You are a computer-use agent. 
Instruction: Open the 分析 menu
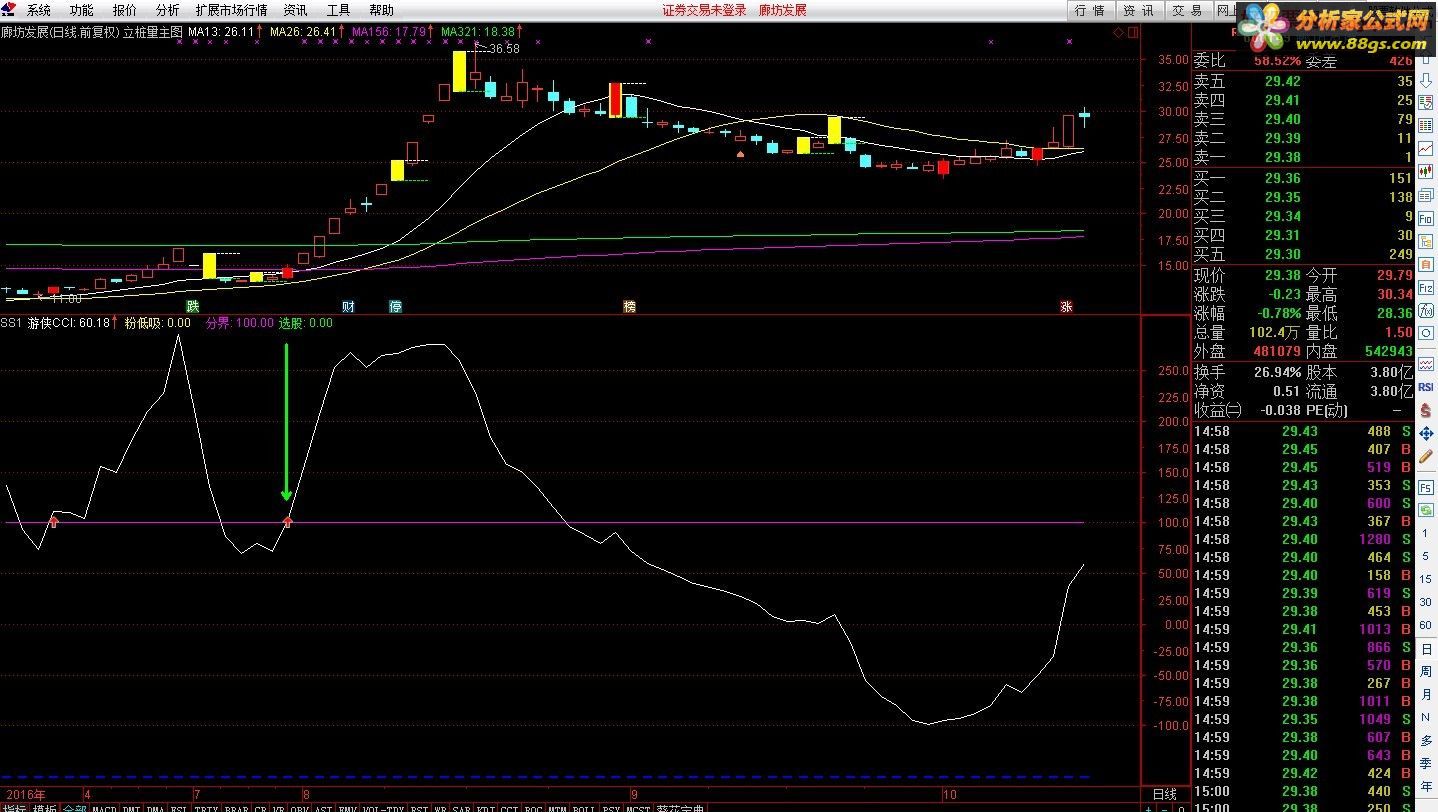[x=168, y=10]
